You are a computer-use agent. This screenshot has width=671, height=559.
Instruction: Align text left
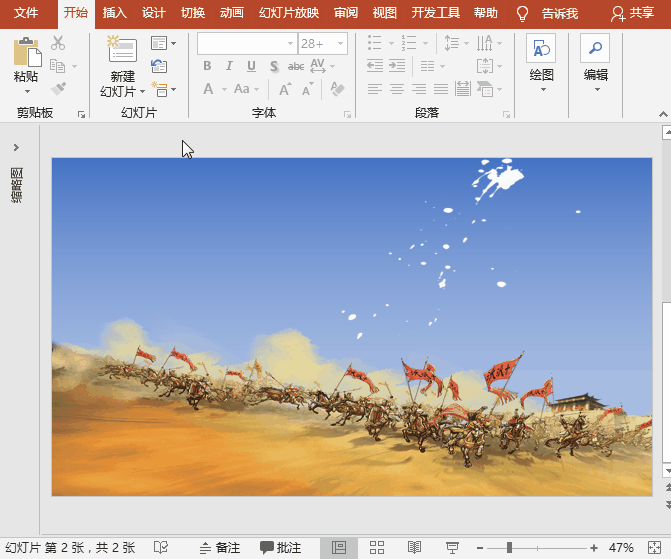coord(374,89)
